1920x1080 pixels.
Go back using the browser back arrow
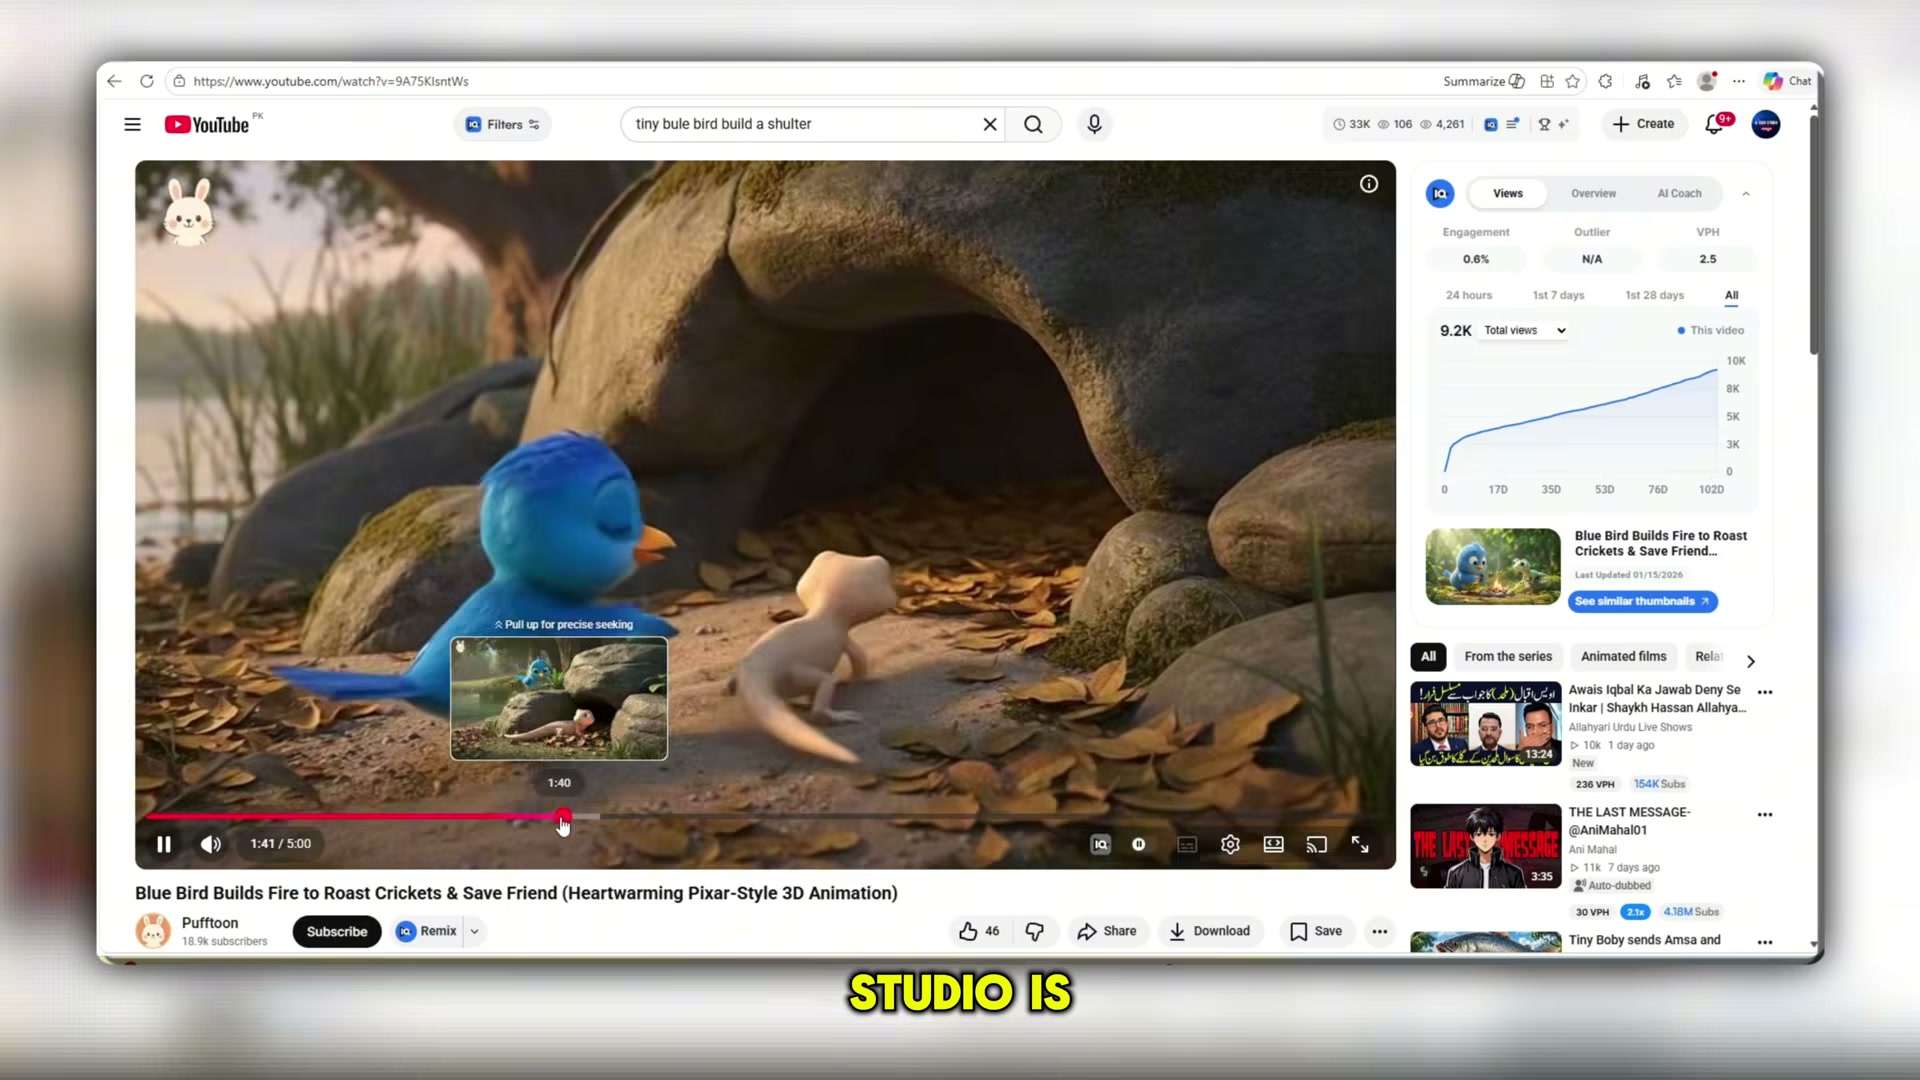click(x=114, y=81)
